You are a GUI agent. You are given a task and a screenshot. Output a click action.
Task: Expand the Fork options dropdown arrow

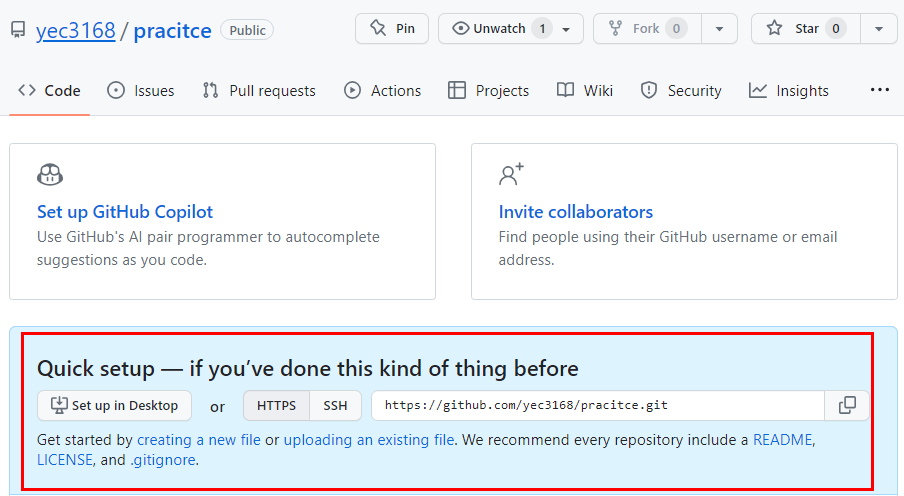(x=720, y=28)
